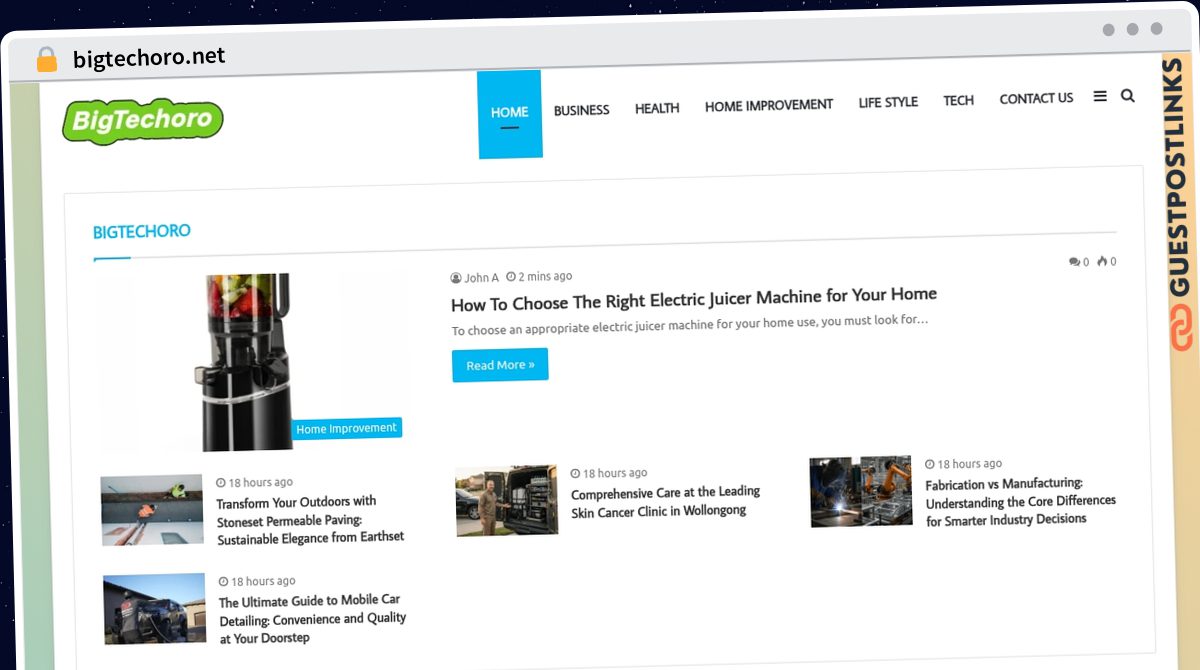Open the hamburger menu icon
The width and height of the screenshot is (1200, 670).
pyautogui.click(x=1100, y=97)
